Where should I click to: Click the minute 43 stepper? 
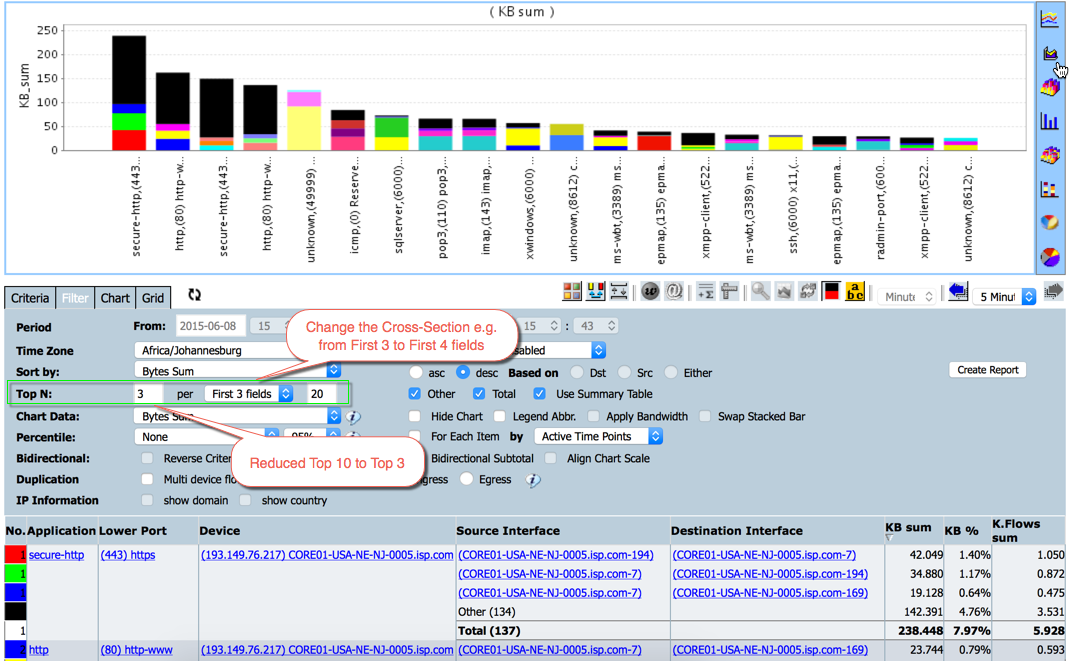[596, 326]
